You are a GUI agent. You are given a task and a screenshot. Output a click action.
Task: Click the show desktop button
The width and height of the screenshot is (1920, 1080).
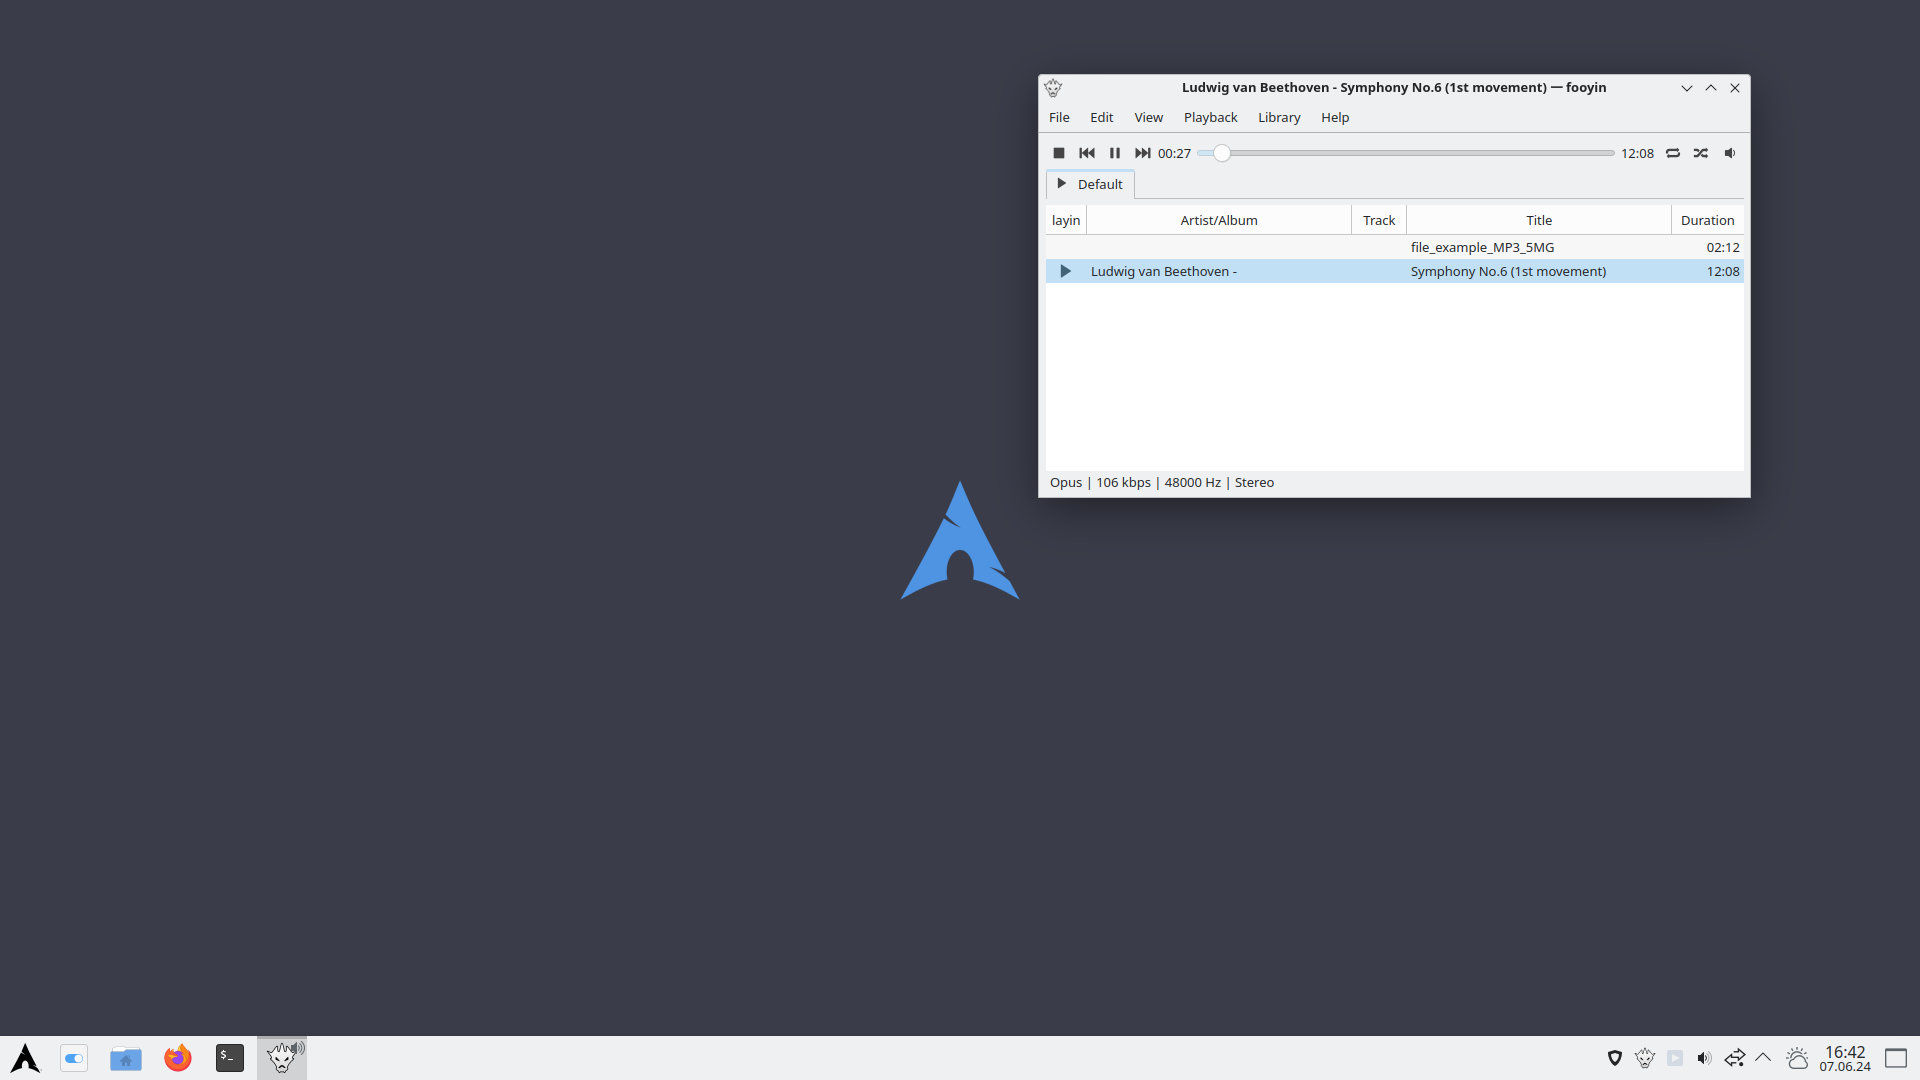1896,1058
